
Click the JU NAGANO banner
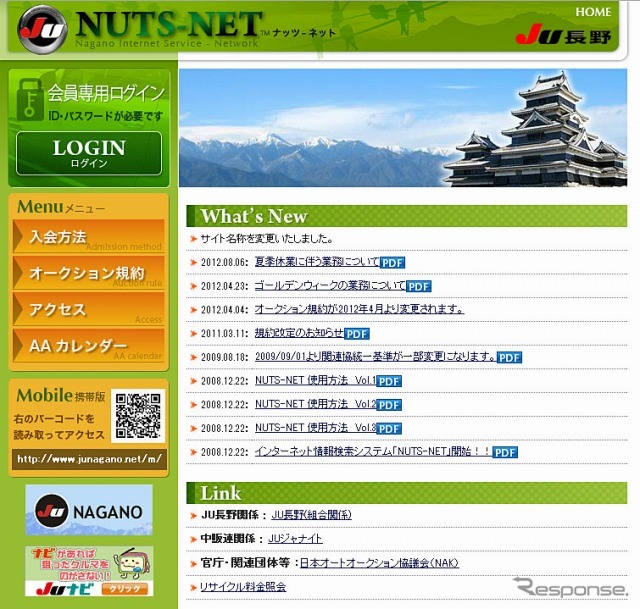89,510
